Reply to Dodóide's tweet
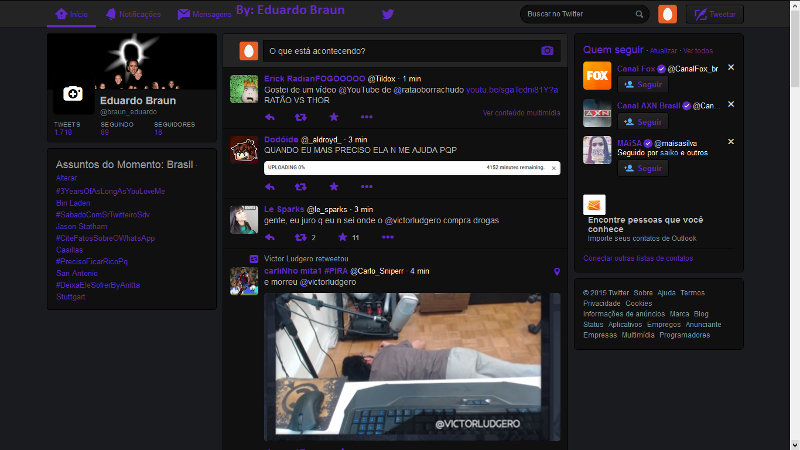The image size is (800, 450). pos(270,187)
